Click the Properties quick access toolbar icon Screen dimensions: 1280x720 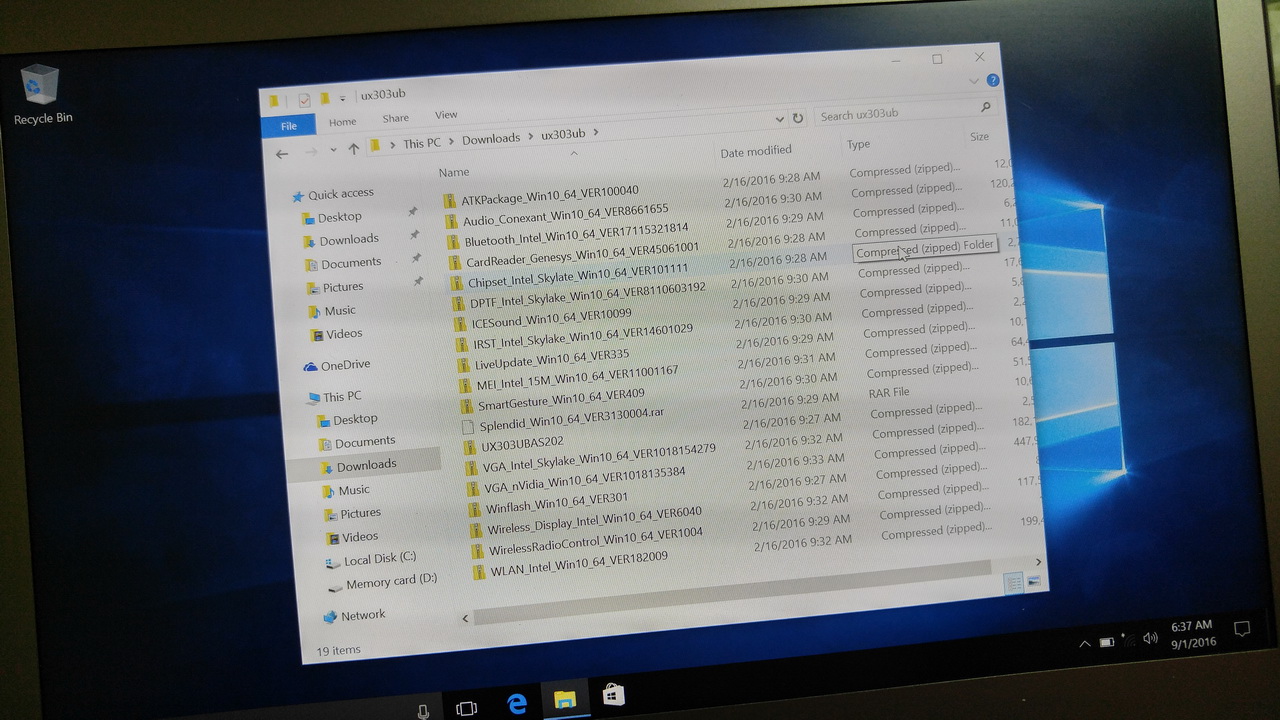[304, 100]
